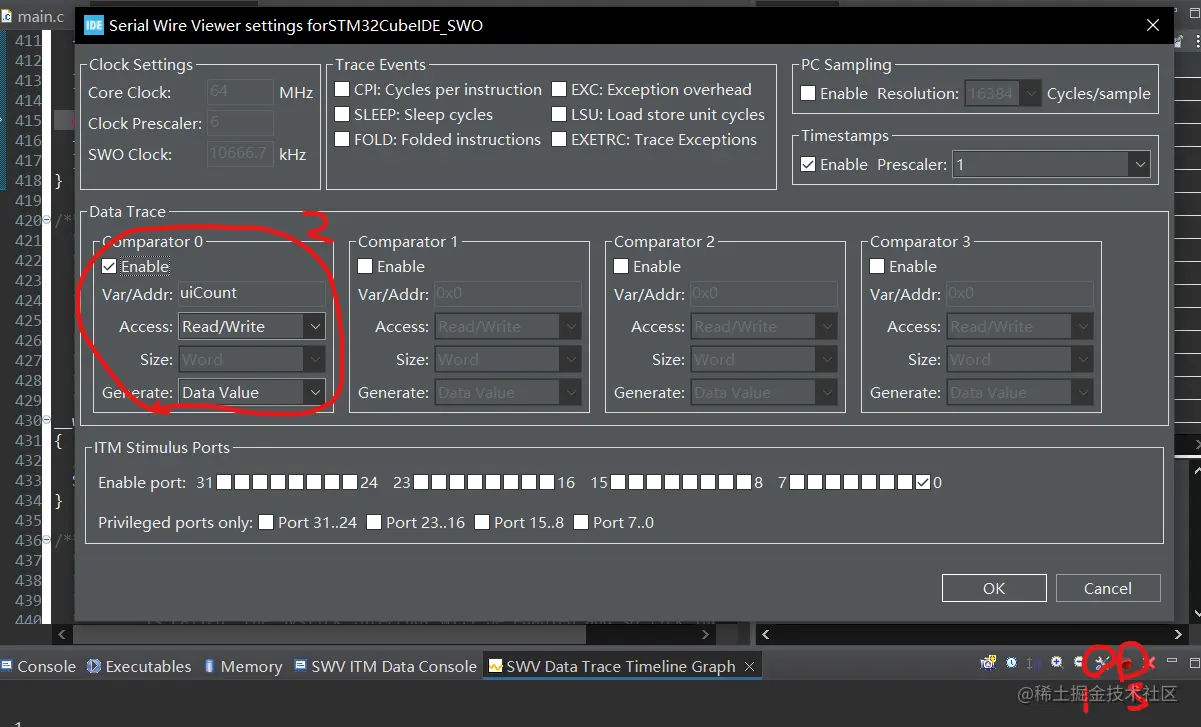Open Comparator 0 Size dropdown

pyautogui.click(x=252, y=360)
